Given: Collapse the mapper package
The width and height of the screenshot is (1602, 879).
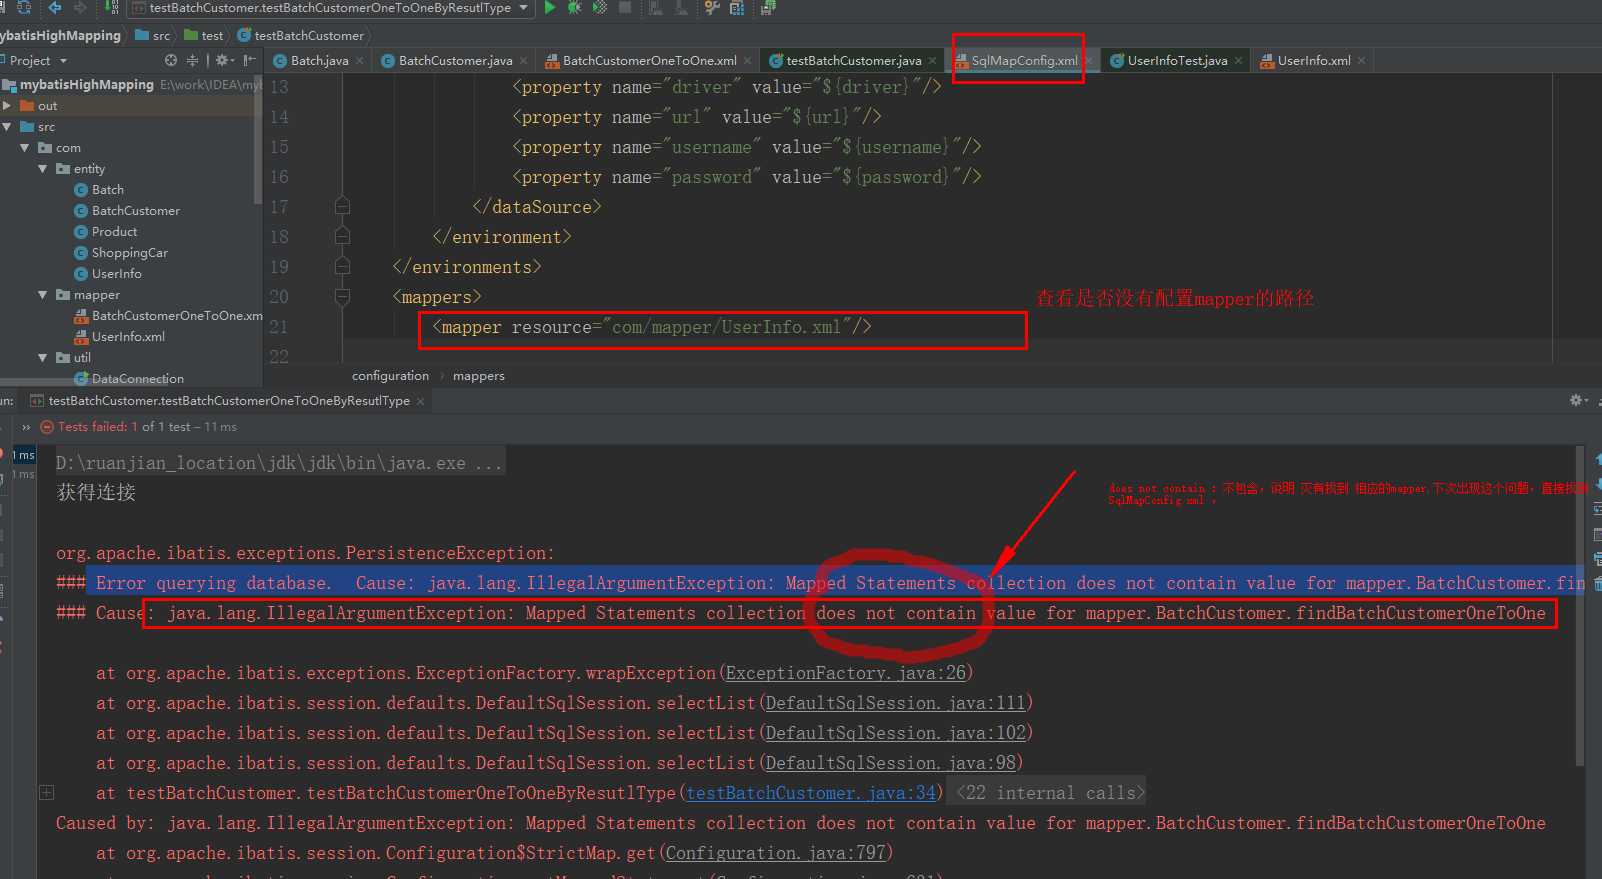Looking at the screenshot, I should click(x=43, y=294).
